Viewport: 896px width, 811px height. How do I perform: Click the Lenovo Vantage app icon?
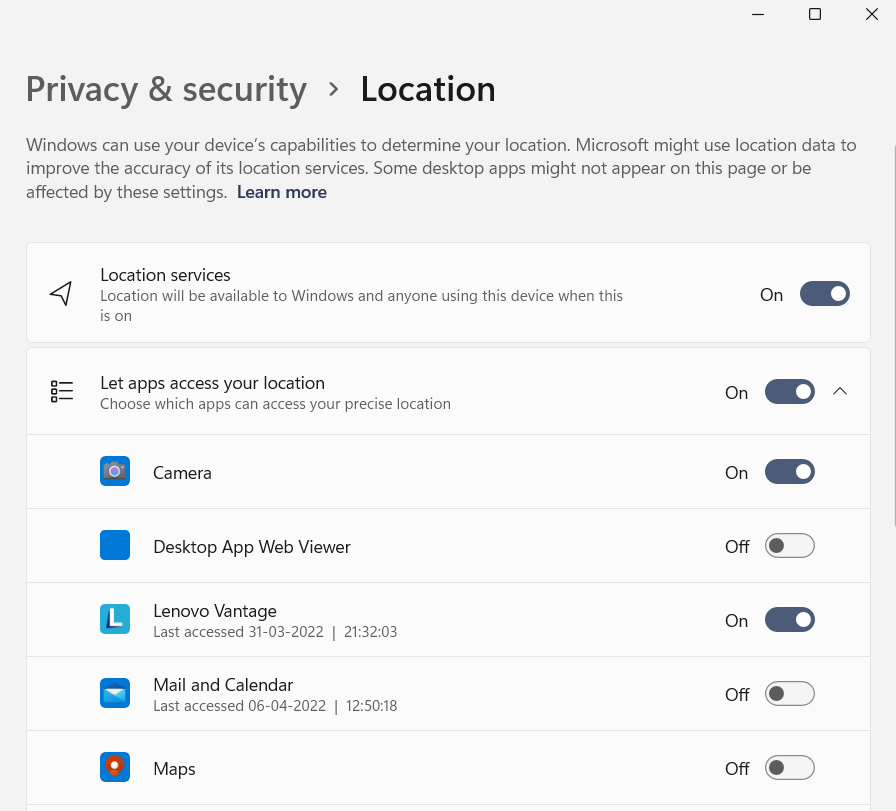coord(115,620)
